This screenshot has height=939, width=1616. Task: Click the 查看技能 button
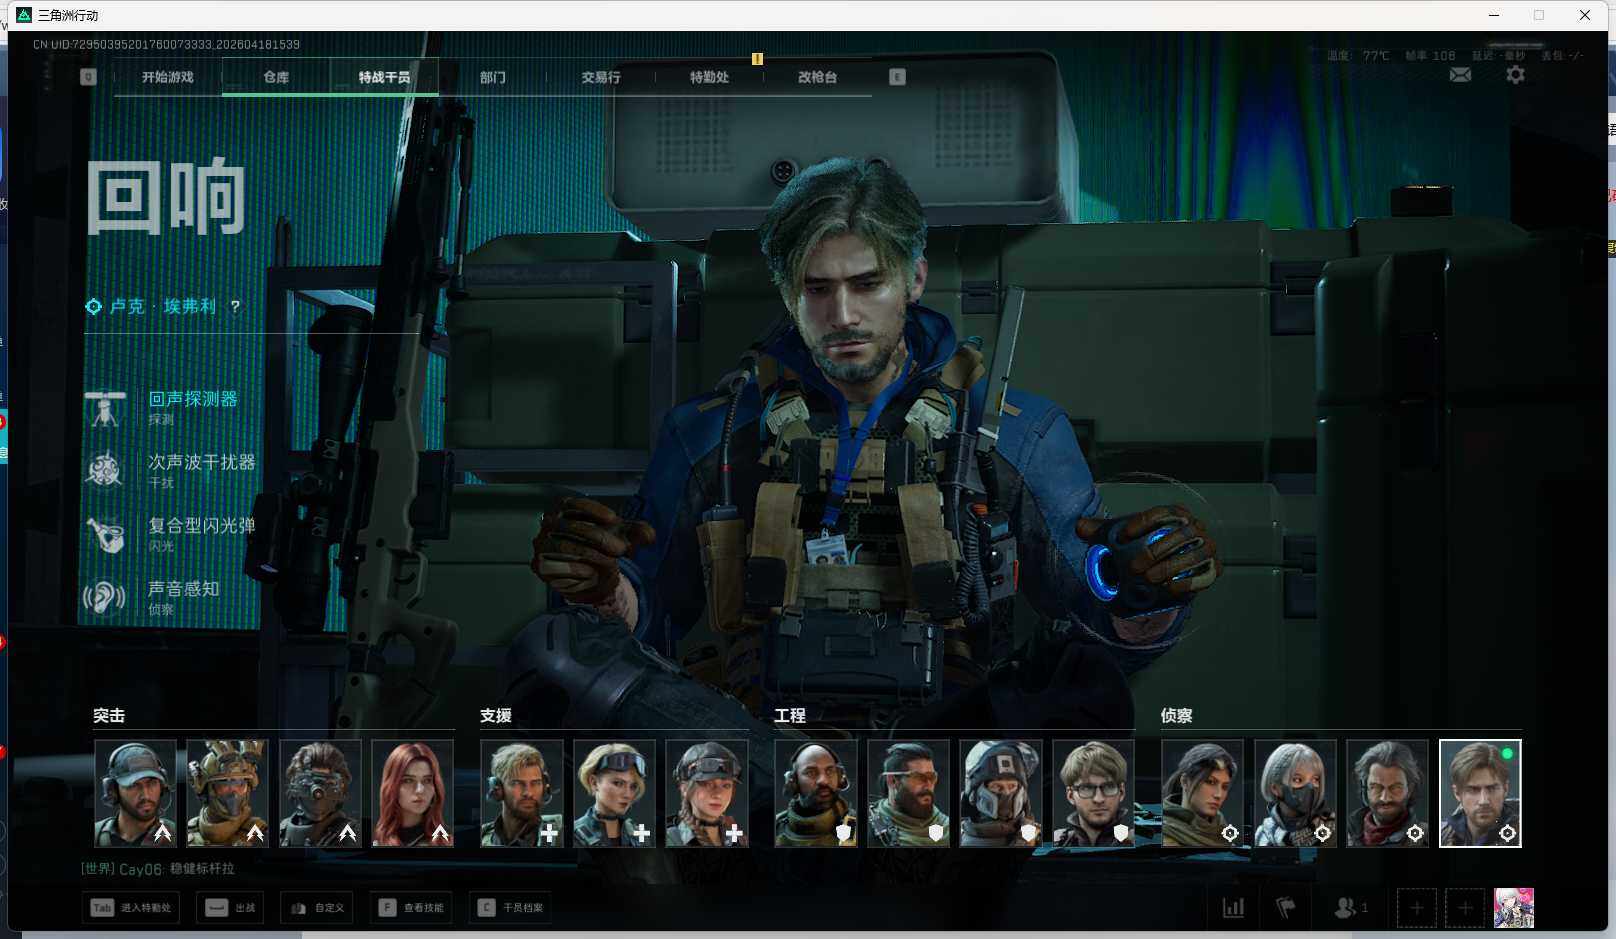pos(411,908)
